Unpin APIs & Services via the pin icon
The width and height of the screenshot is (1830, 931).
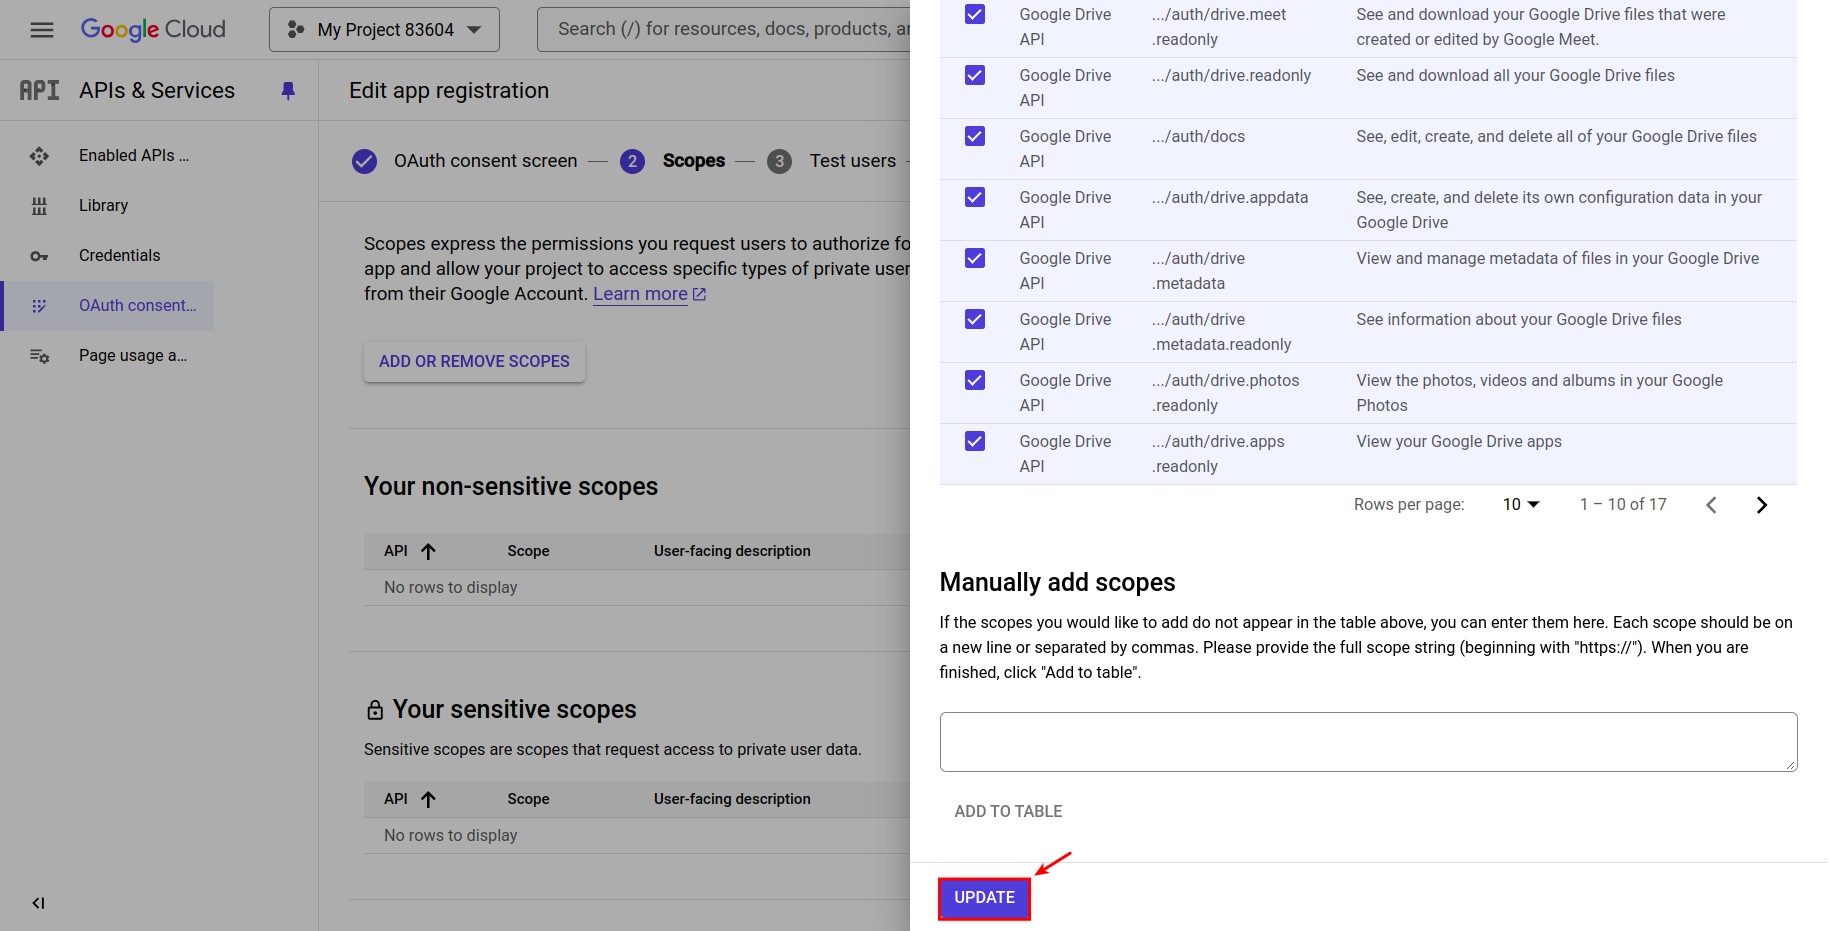tap(288, 90)
